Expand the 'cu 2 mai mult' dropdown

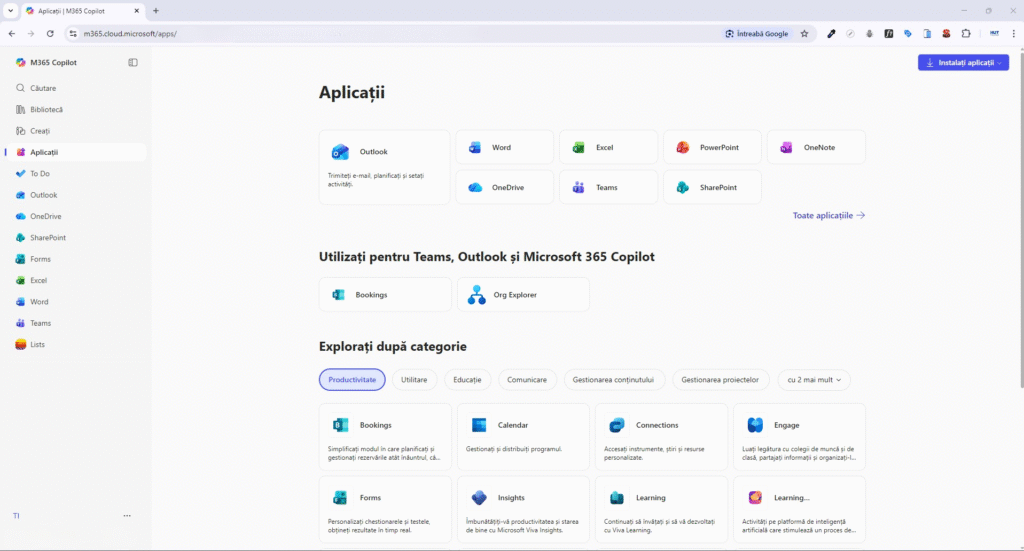(814, 380)
